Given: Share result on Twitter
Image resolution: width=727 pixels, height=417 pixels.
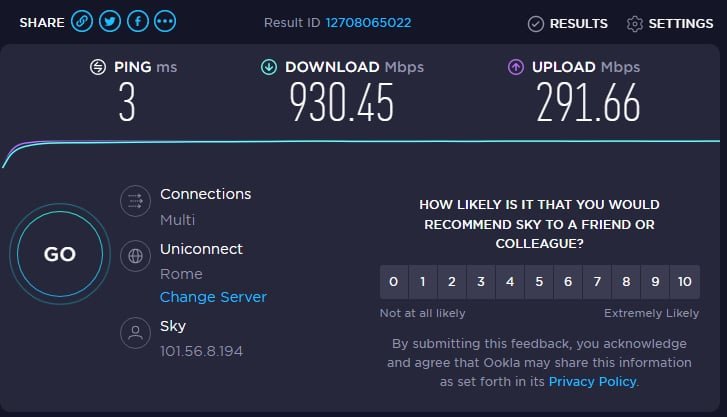Looking at the screenshot, I should [110, 22].
